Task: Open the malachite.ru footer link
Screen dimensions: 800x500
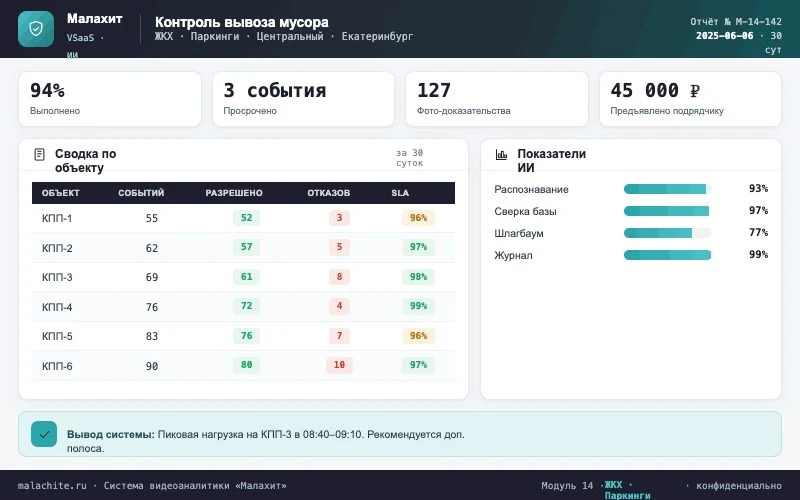Action: pyautogui.click(x=52, y=486)
